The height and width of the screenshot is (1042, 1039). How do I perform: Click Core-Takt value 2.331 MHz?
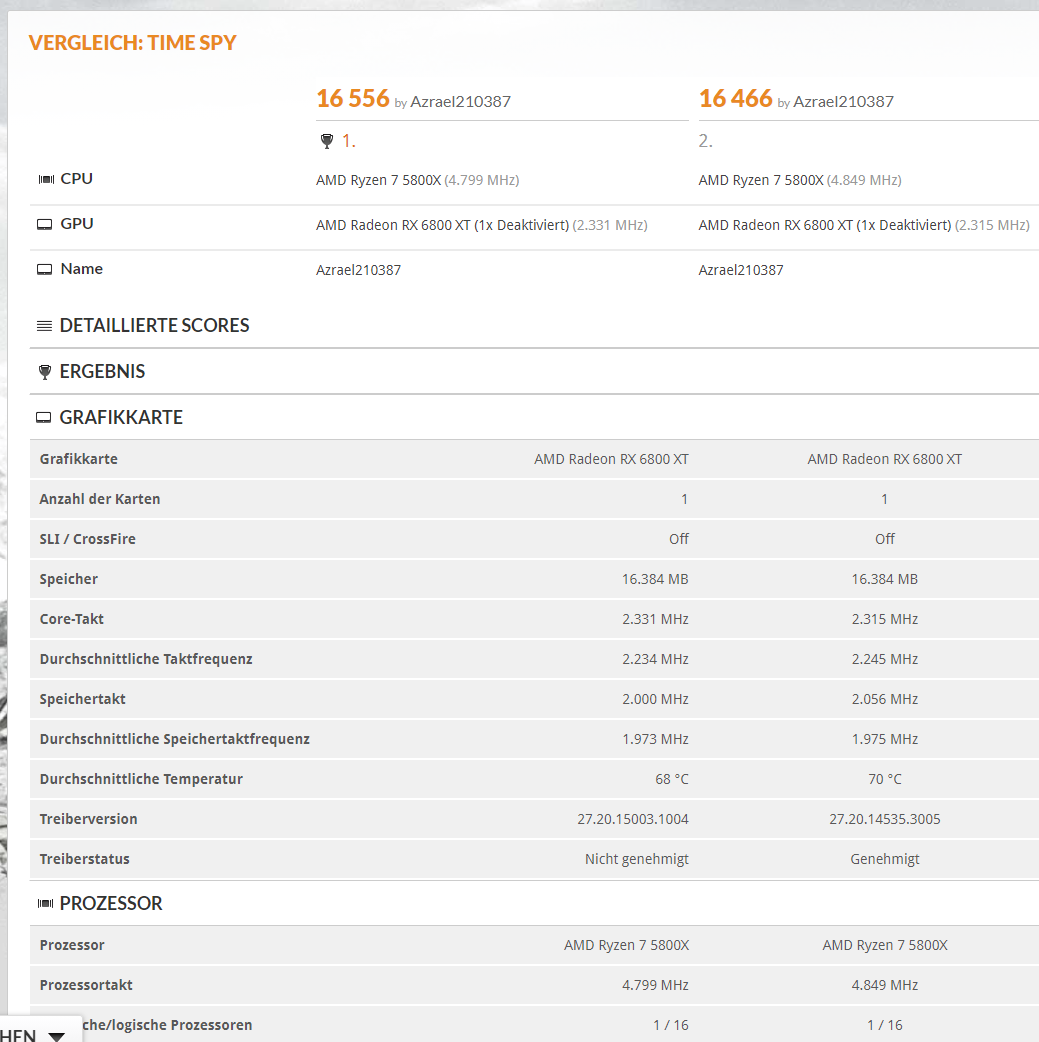pyautogui.click(x=655, y=619)
